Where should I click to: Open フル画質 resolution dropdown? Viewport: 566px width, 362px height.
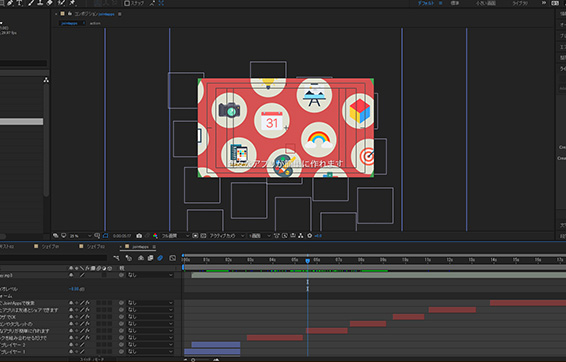coord(175,236)
